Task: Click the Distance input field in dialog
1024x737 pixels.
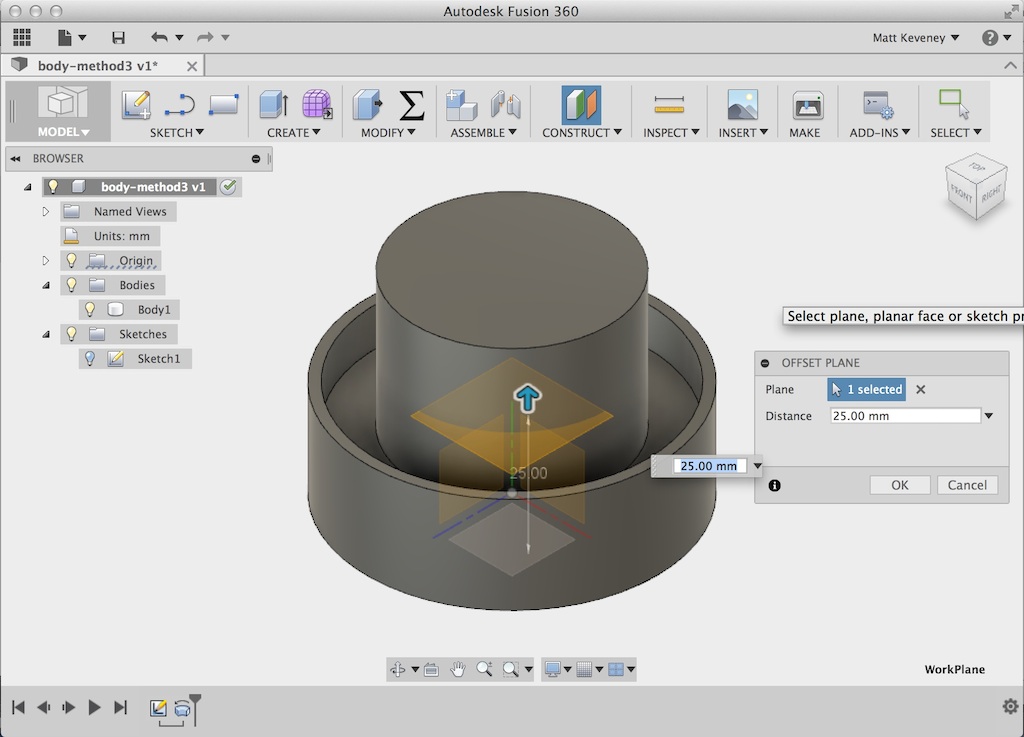Action: point(904,416)
